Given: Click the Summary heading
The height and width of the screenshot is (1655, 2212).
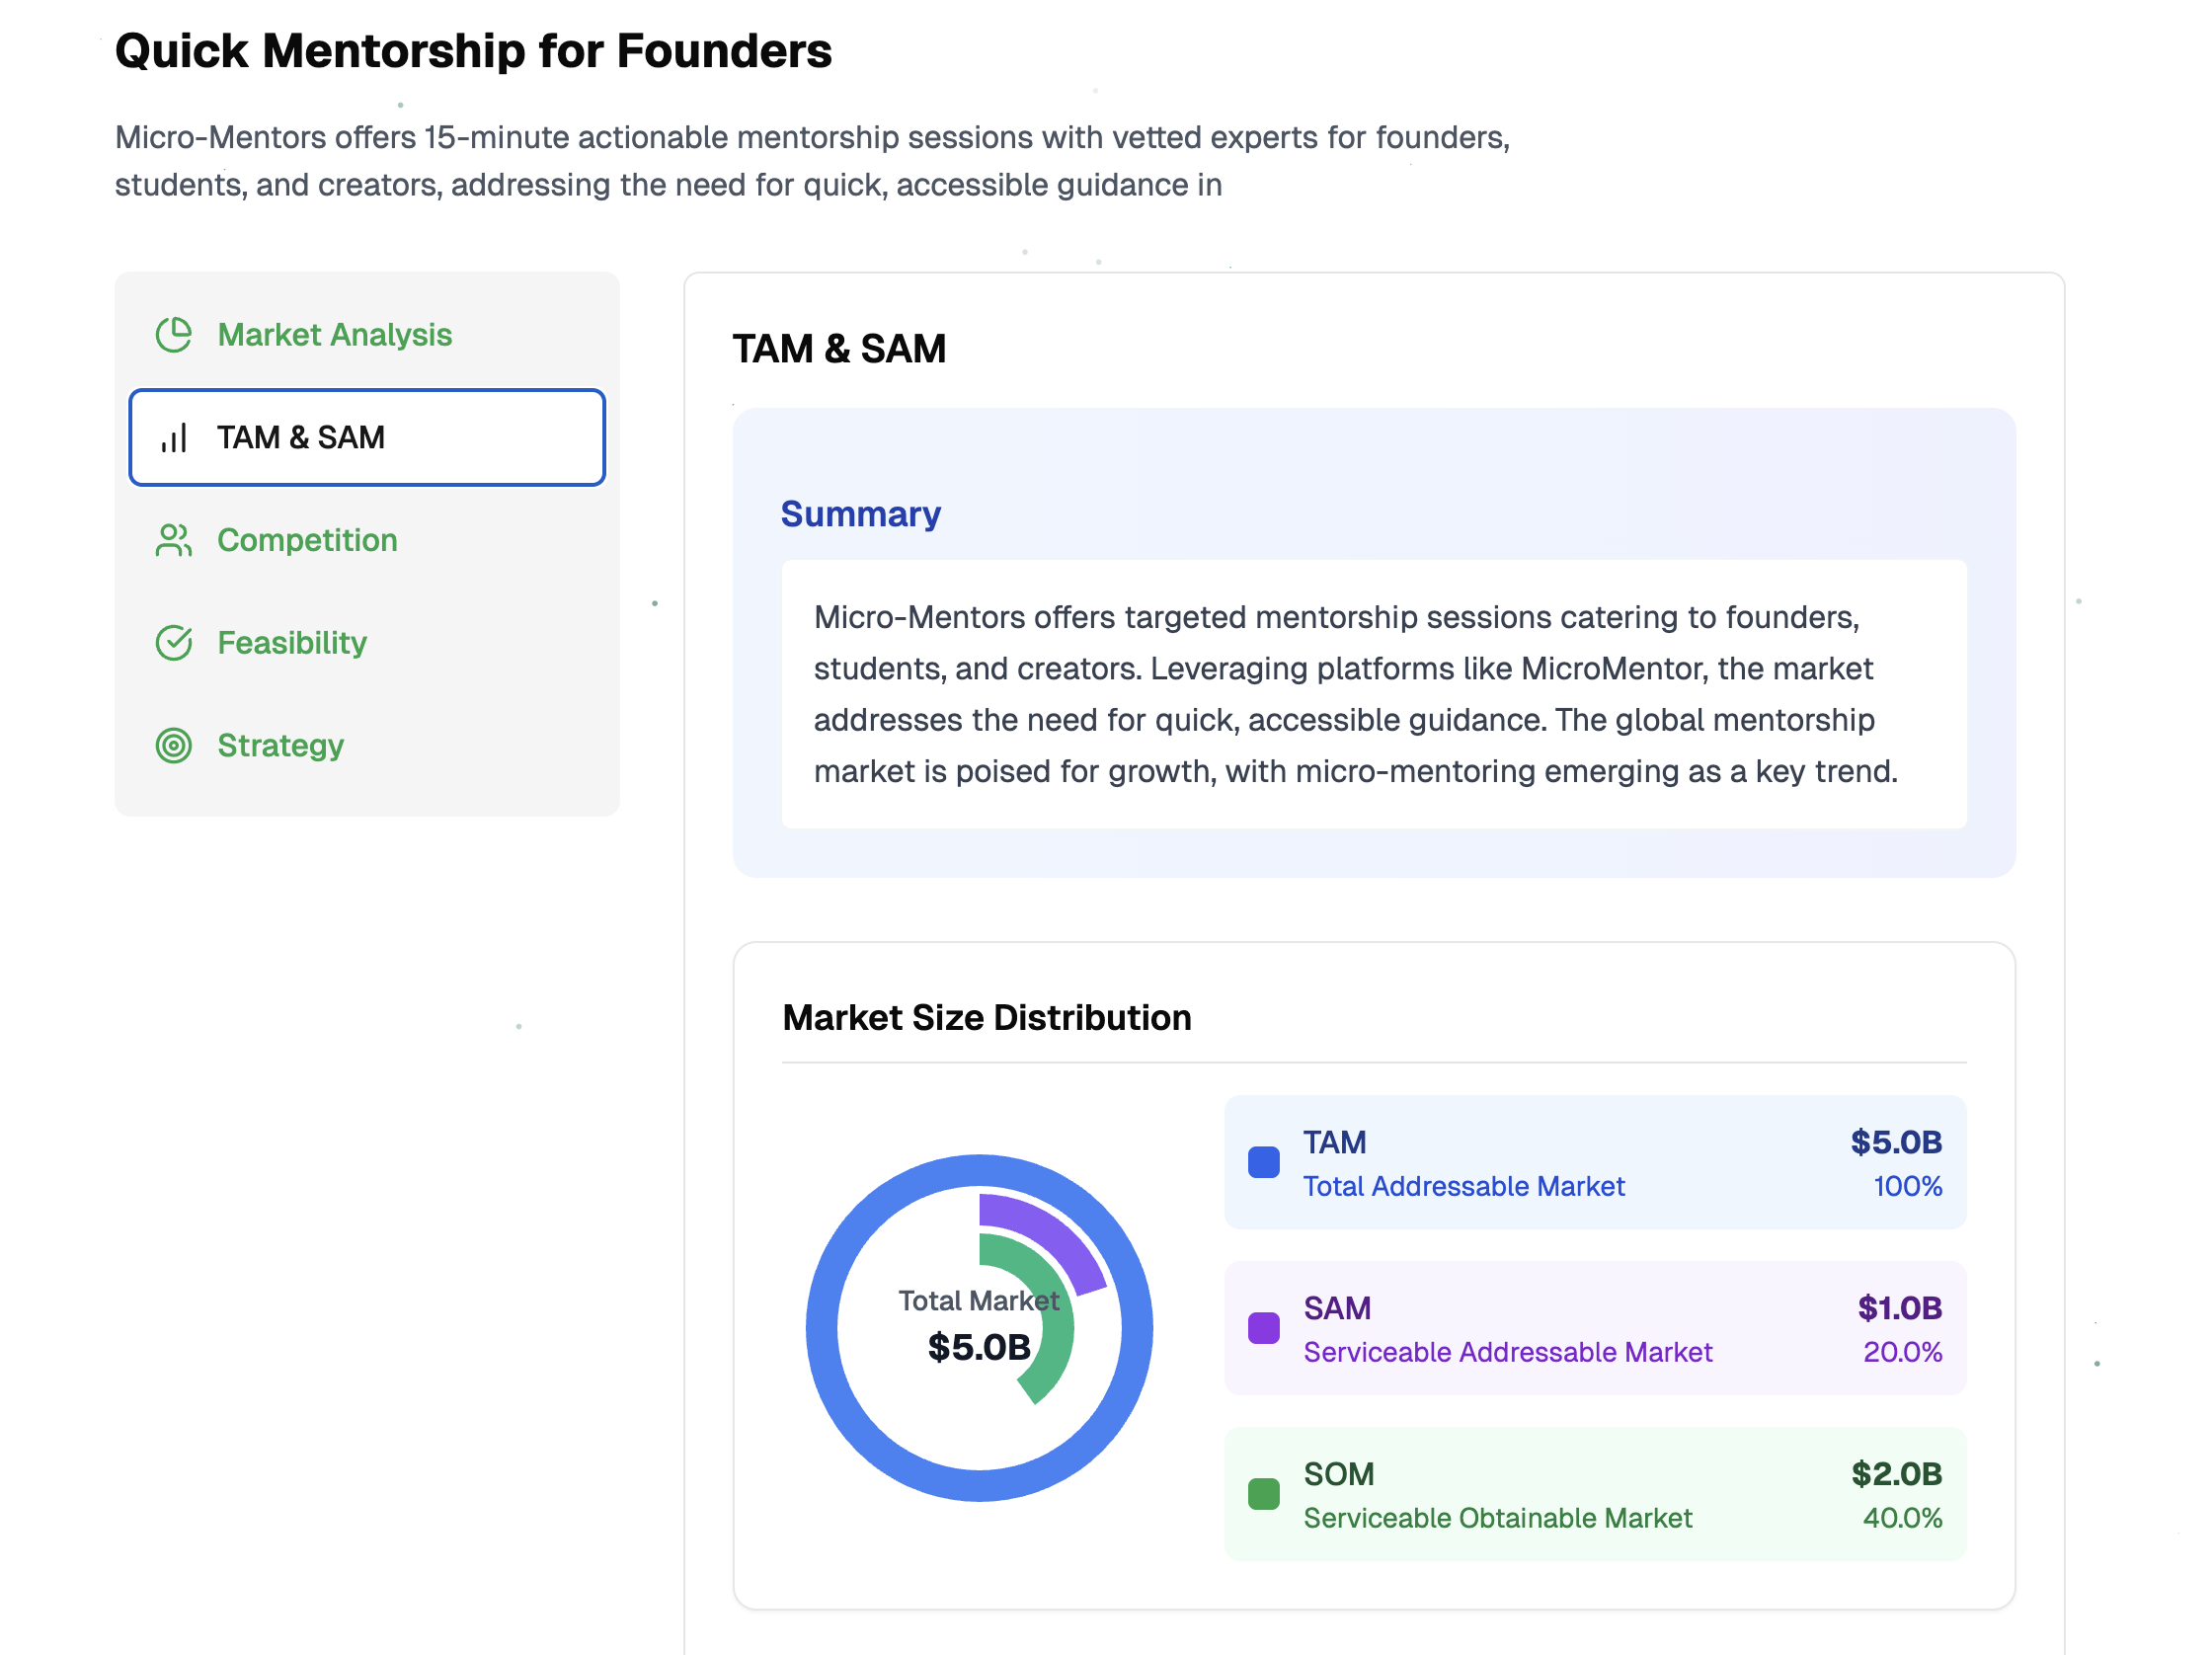Looking at the screenshot, I should (x=860, y=514).
